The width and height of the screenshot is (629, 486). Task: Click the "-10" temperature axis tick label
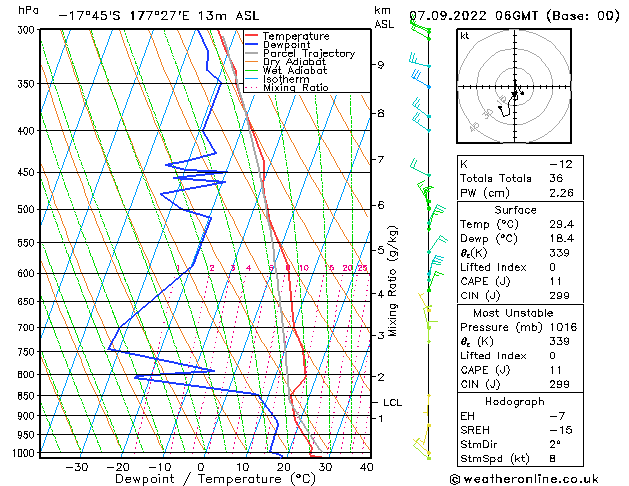point(160,467)
